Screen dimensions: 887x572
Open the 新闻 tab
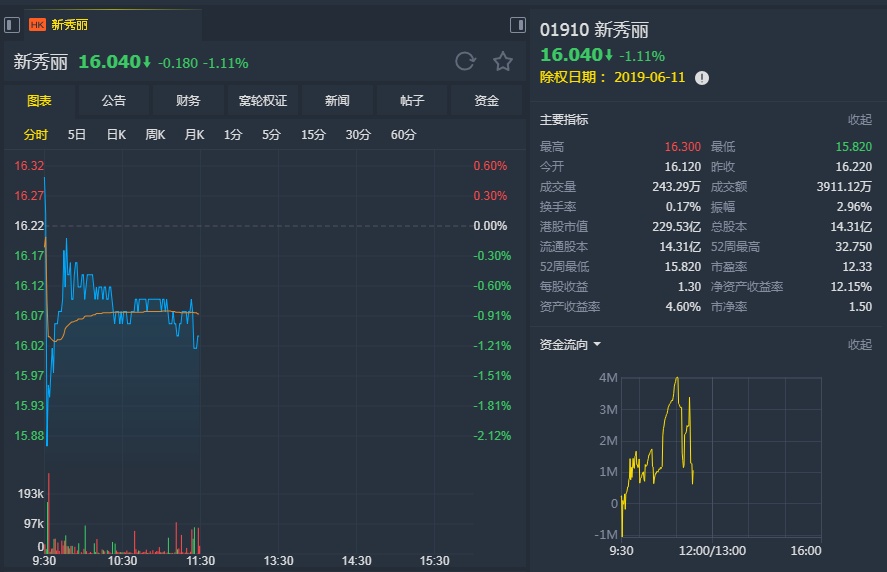tap(337, 101)
